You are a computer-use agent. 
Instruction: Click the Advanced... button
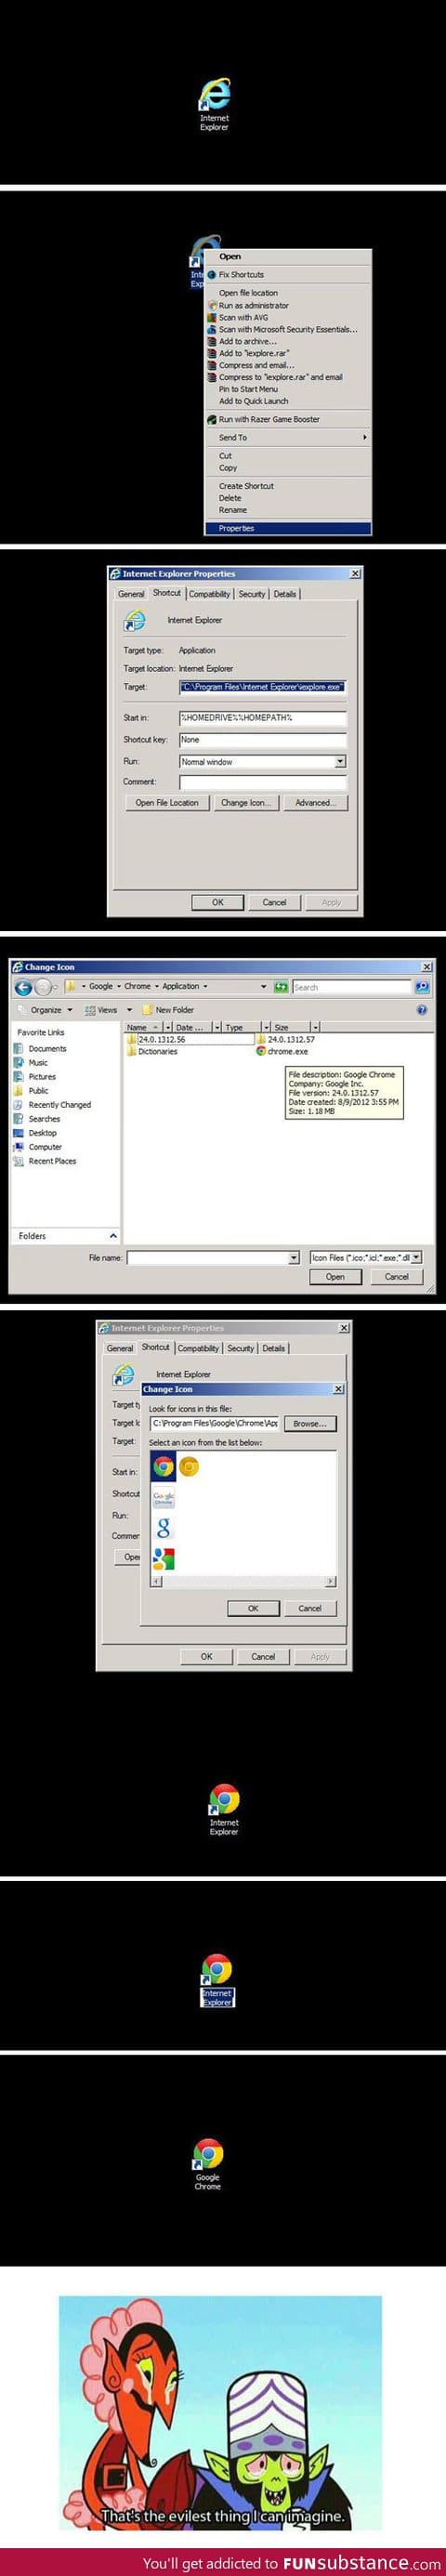pos(315,802)
